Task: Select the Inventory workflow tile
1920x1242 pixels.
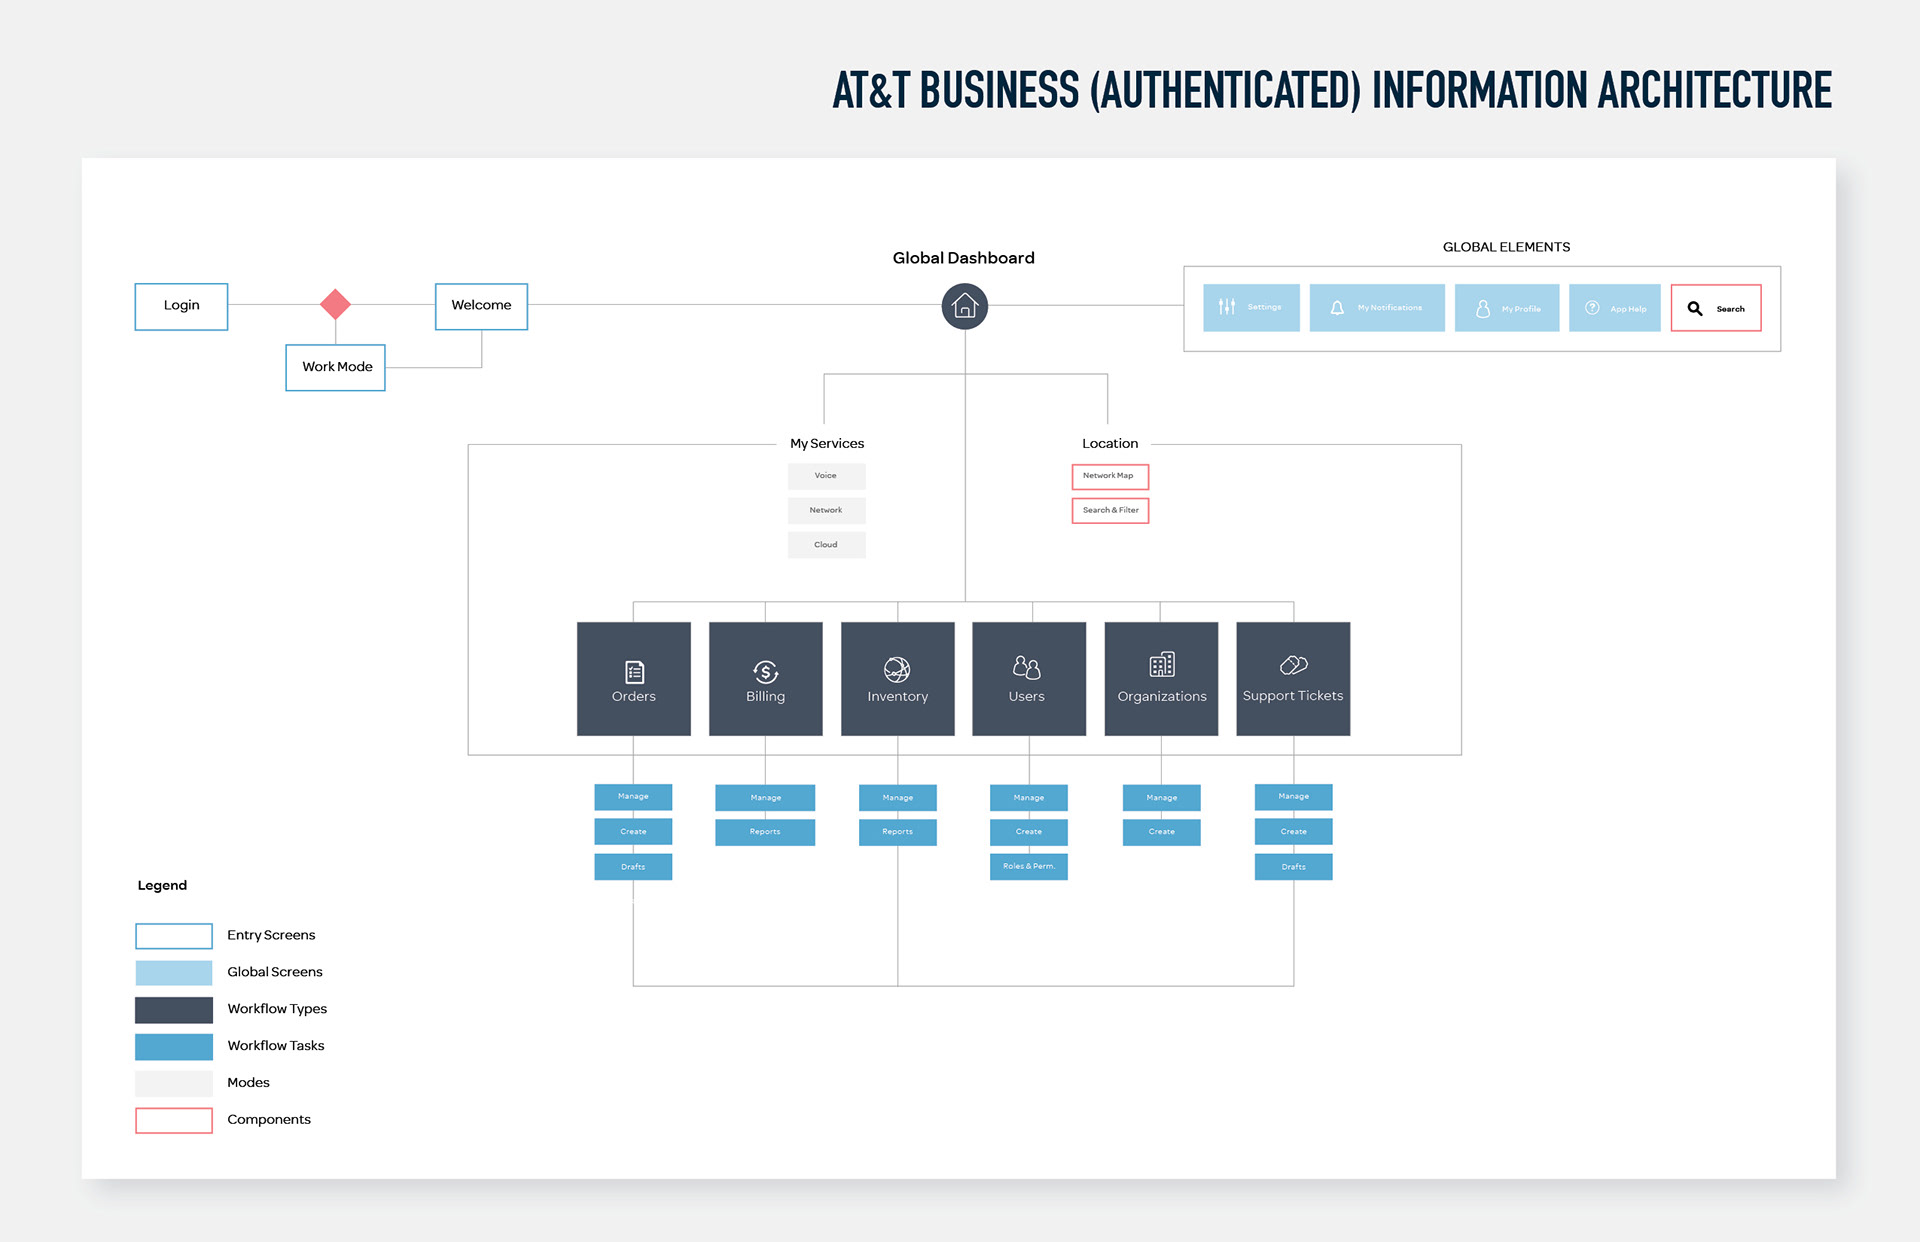Action: point(898,679)
